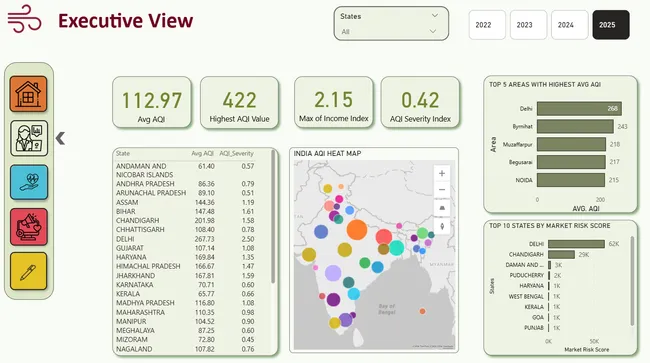This screenshot has height=363, width=650.
Task: Click the orange bubble in Bay of Bengal
Action: tap(422, 311)
